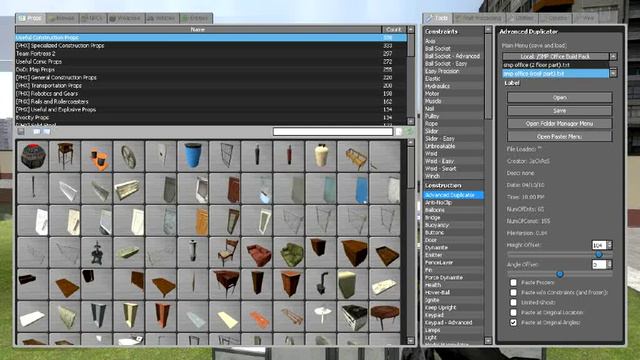Click the Save button in Advanced Duplicator
Viewport: 640px width, 360px height.
click(560, 111)
